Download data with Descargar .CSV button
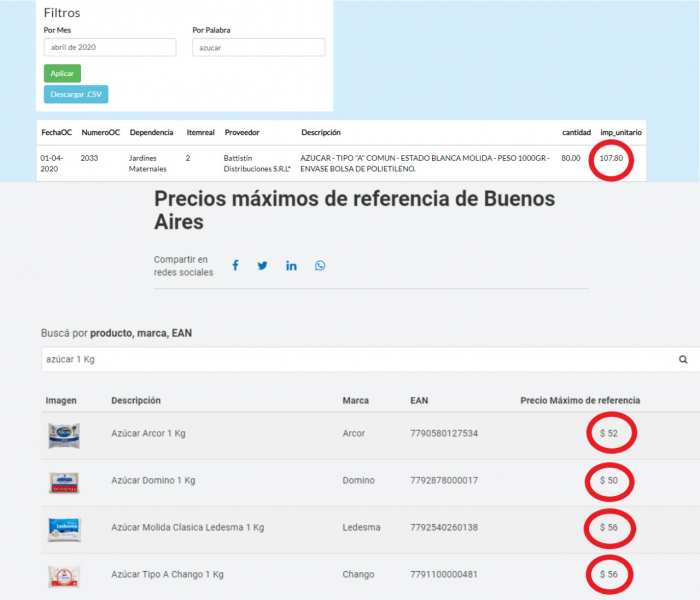Image resolution: width=700 pixels, height=600 pixels. click(x=76, y=94)
